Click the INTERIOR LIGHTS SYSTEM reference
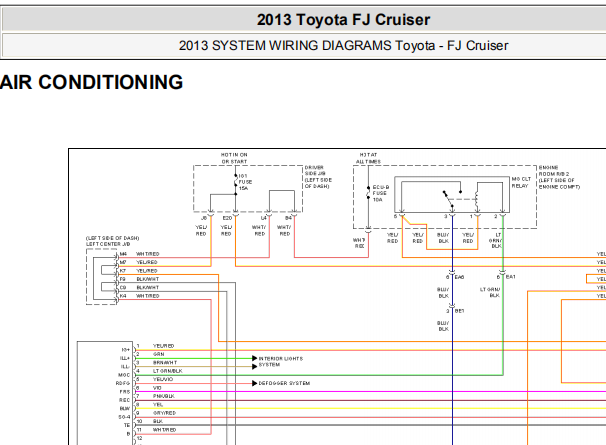 click(x=281, y=361)
